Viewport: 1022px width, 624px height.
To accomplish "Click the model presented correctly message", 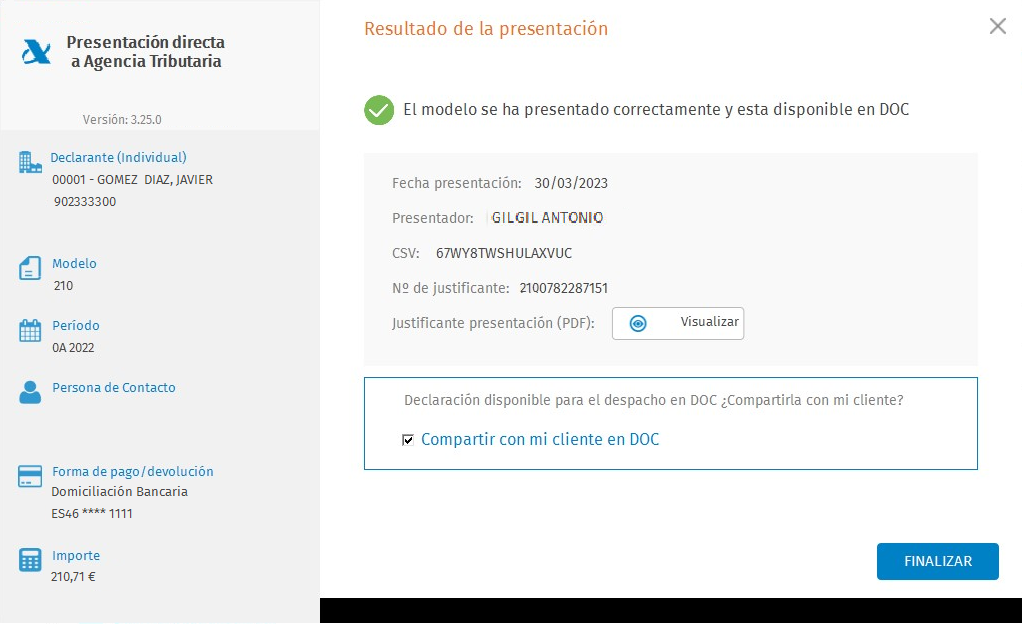I will (x=656, y=110).
